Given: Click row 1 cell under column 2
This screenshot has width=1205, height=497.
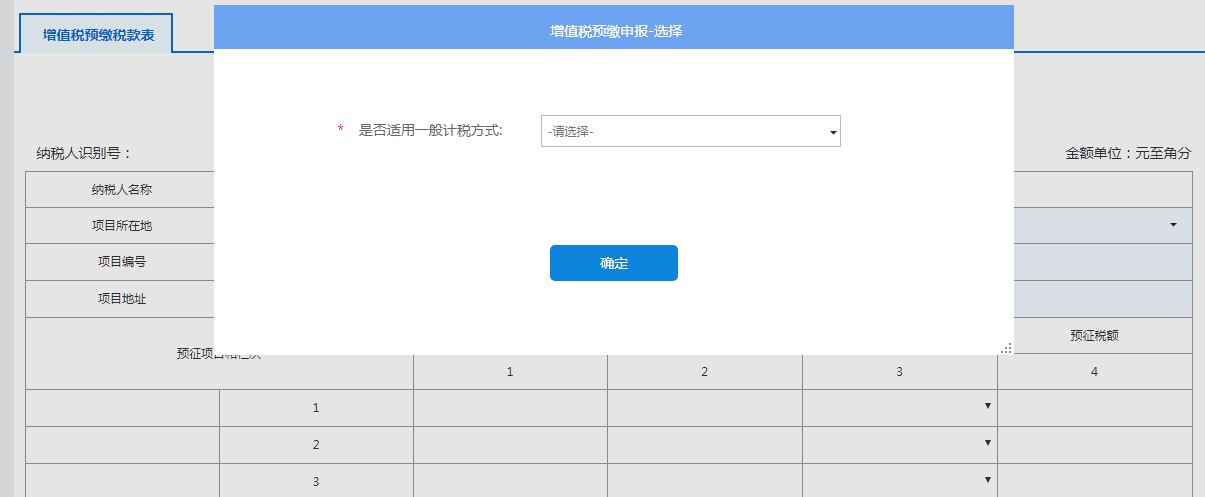Looking at the screenshot, I should tap(704, 407).
